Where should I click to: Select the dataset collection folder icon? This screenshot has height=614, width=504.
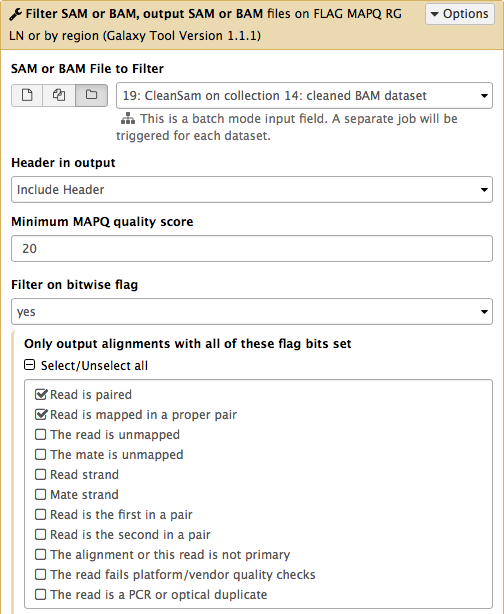click(91, 95)
